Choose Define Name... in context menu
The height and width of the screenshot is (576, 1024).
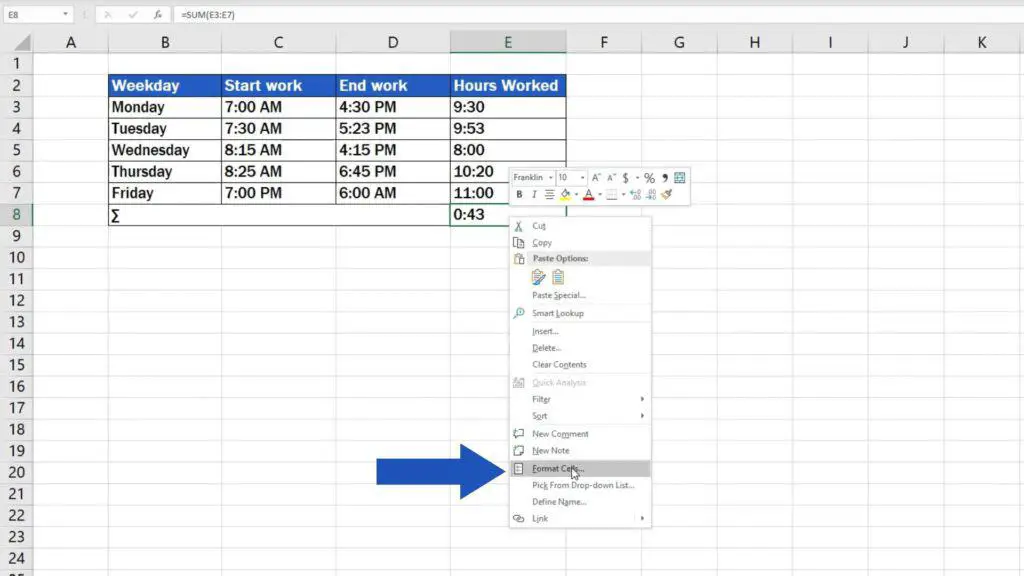(x=580, y=502)
